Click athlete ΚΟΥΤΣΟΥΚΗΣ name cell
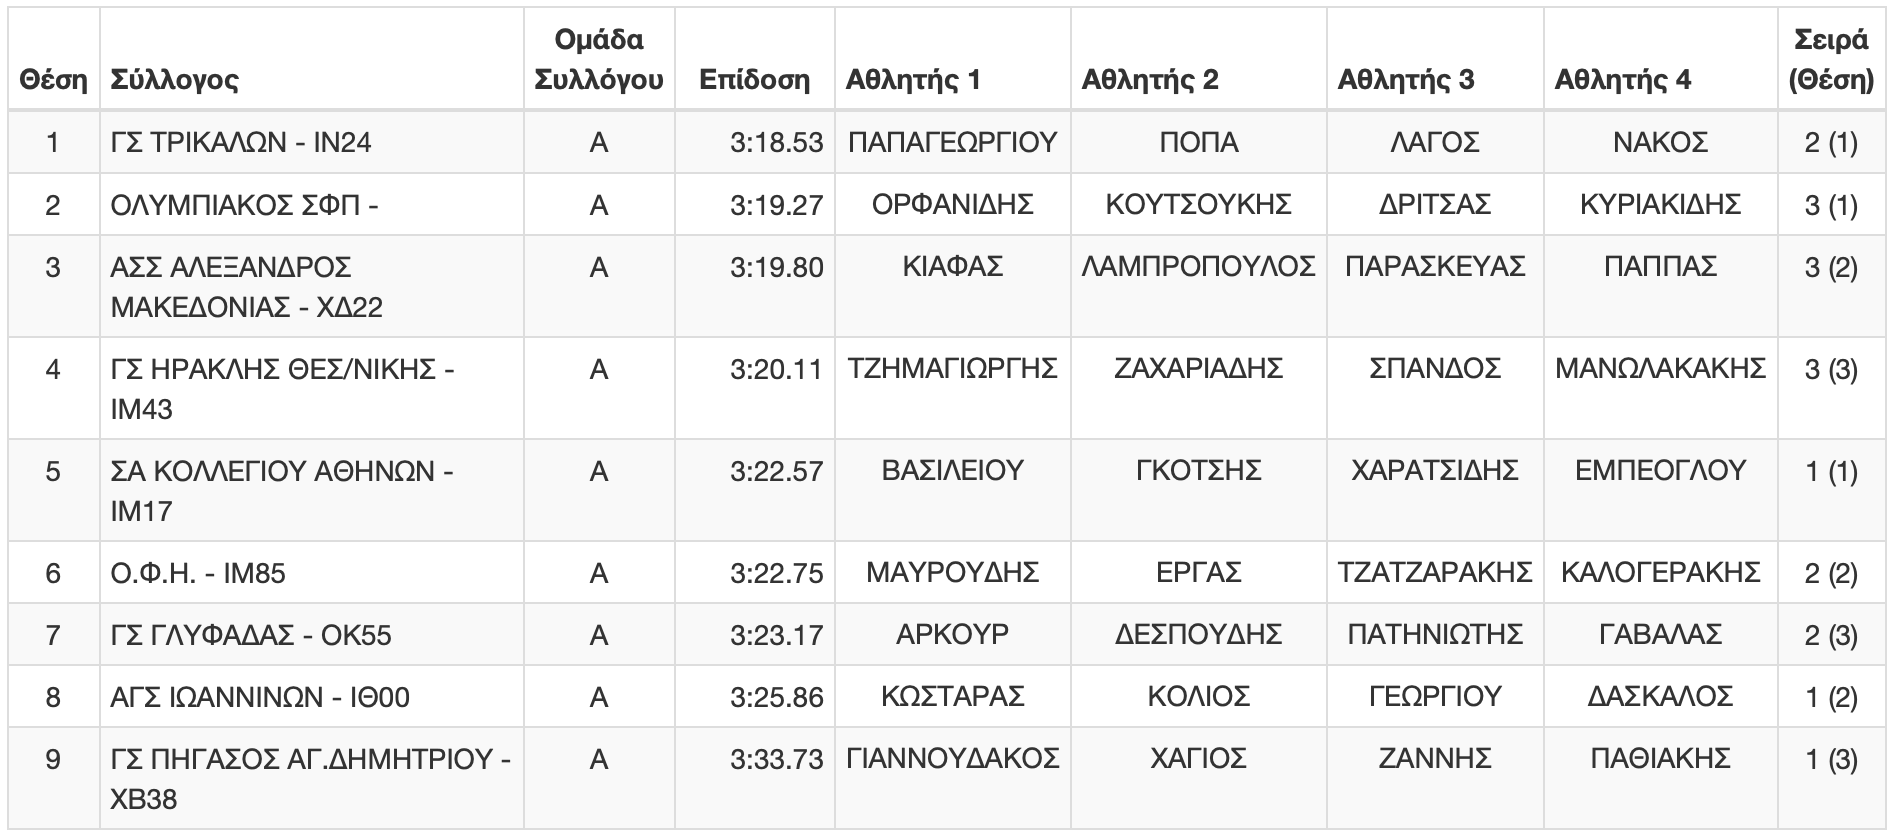Image resolution: width=1894 pixels, height=836 pixels. tap(1198, 205)
